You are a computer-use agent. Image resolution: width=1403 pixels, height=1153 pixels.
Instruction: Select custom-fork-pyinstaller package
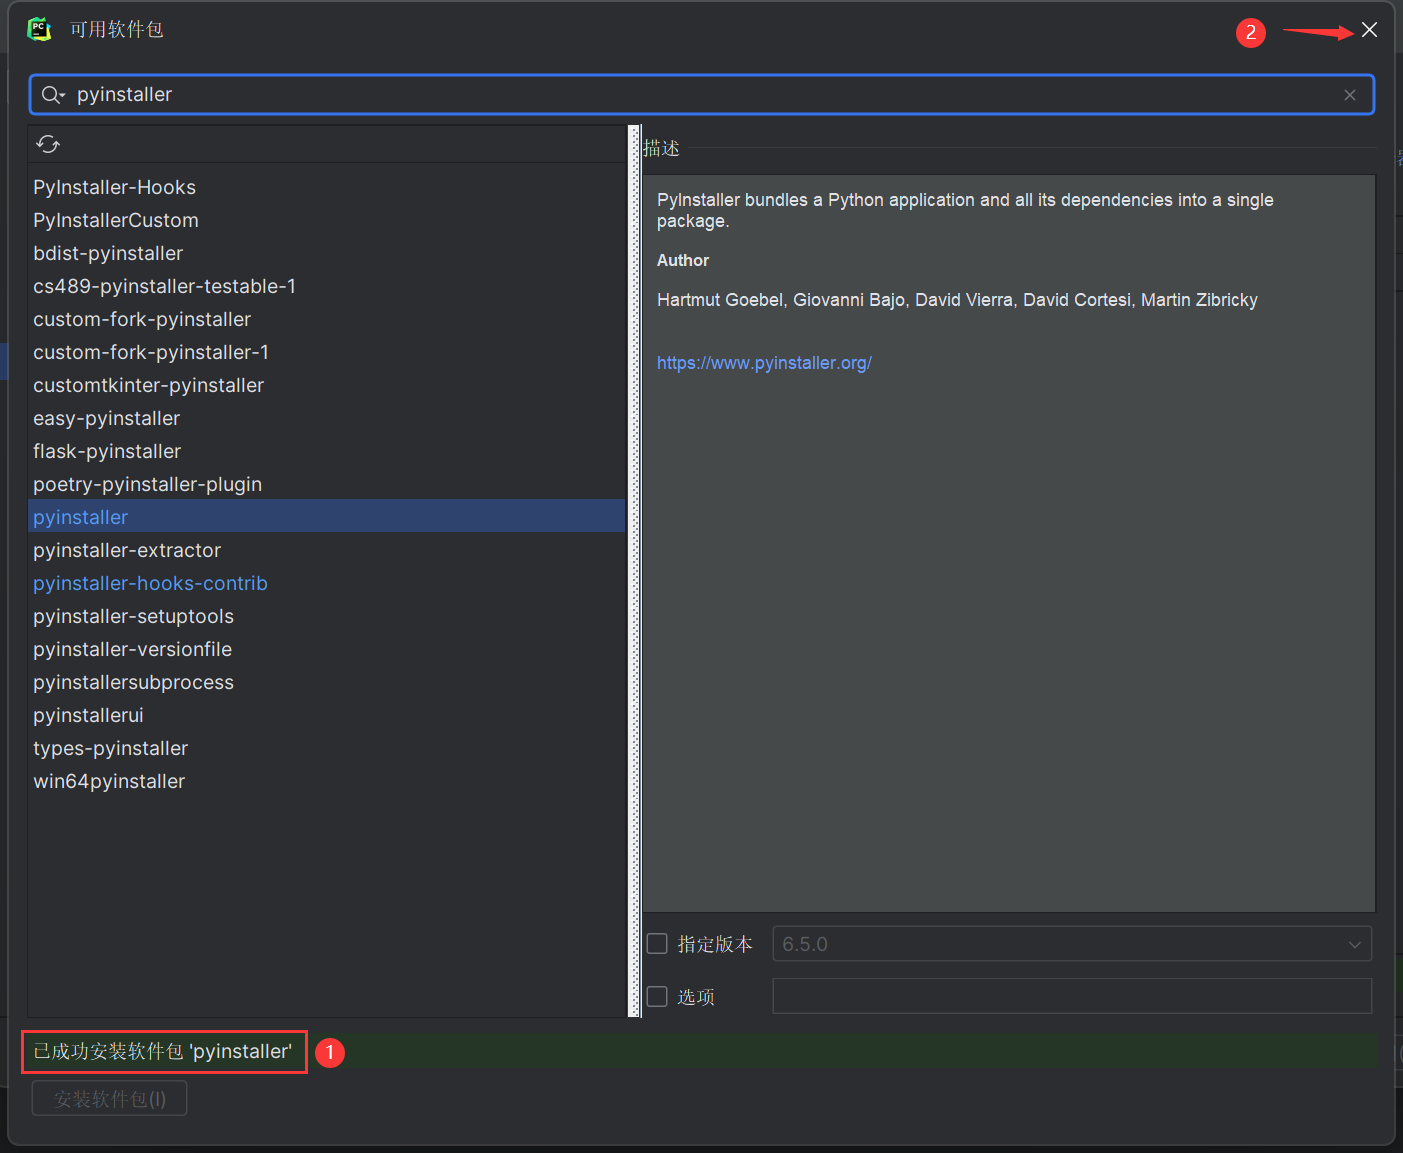click(326, 319)
